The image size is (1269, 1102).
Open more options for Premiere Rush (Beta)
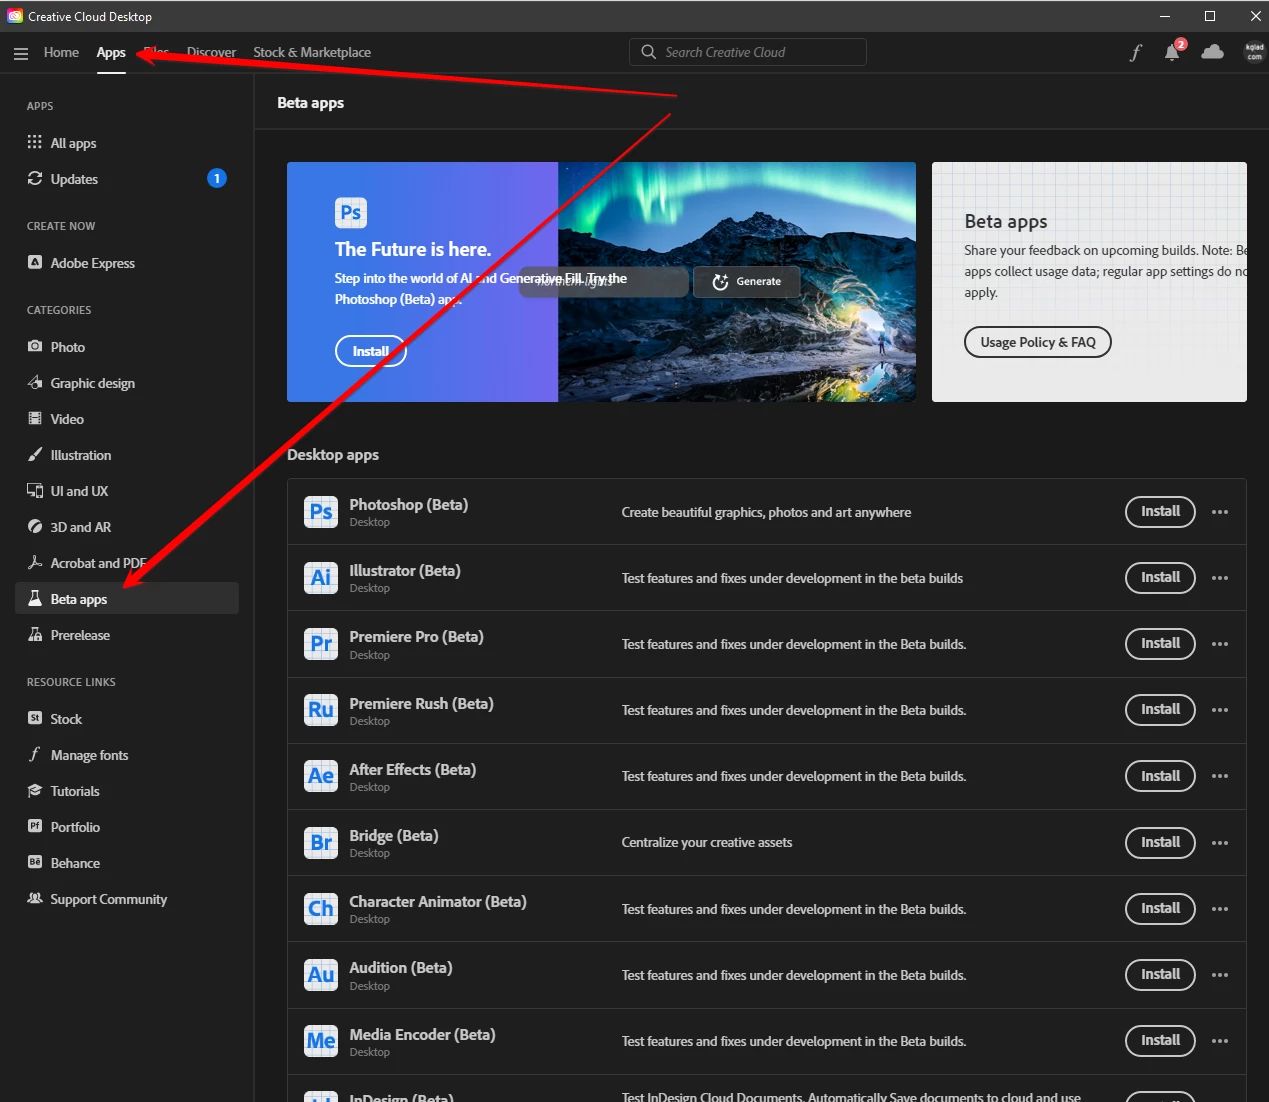pos(1220,710)
